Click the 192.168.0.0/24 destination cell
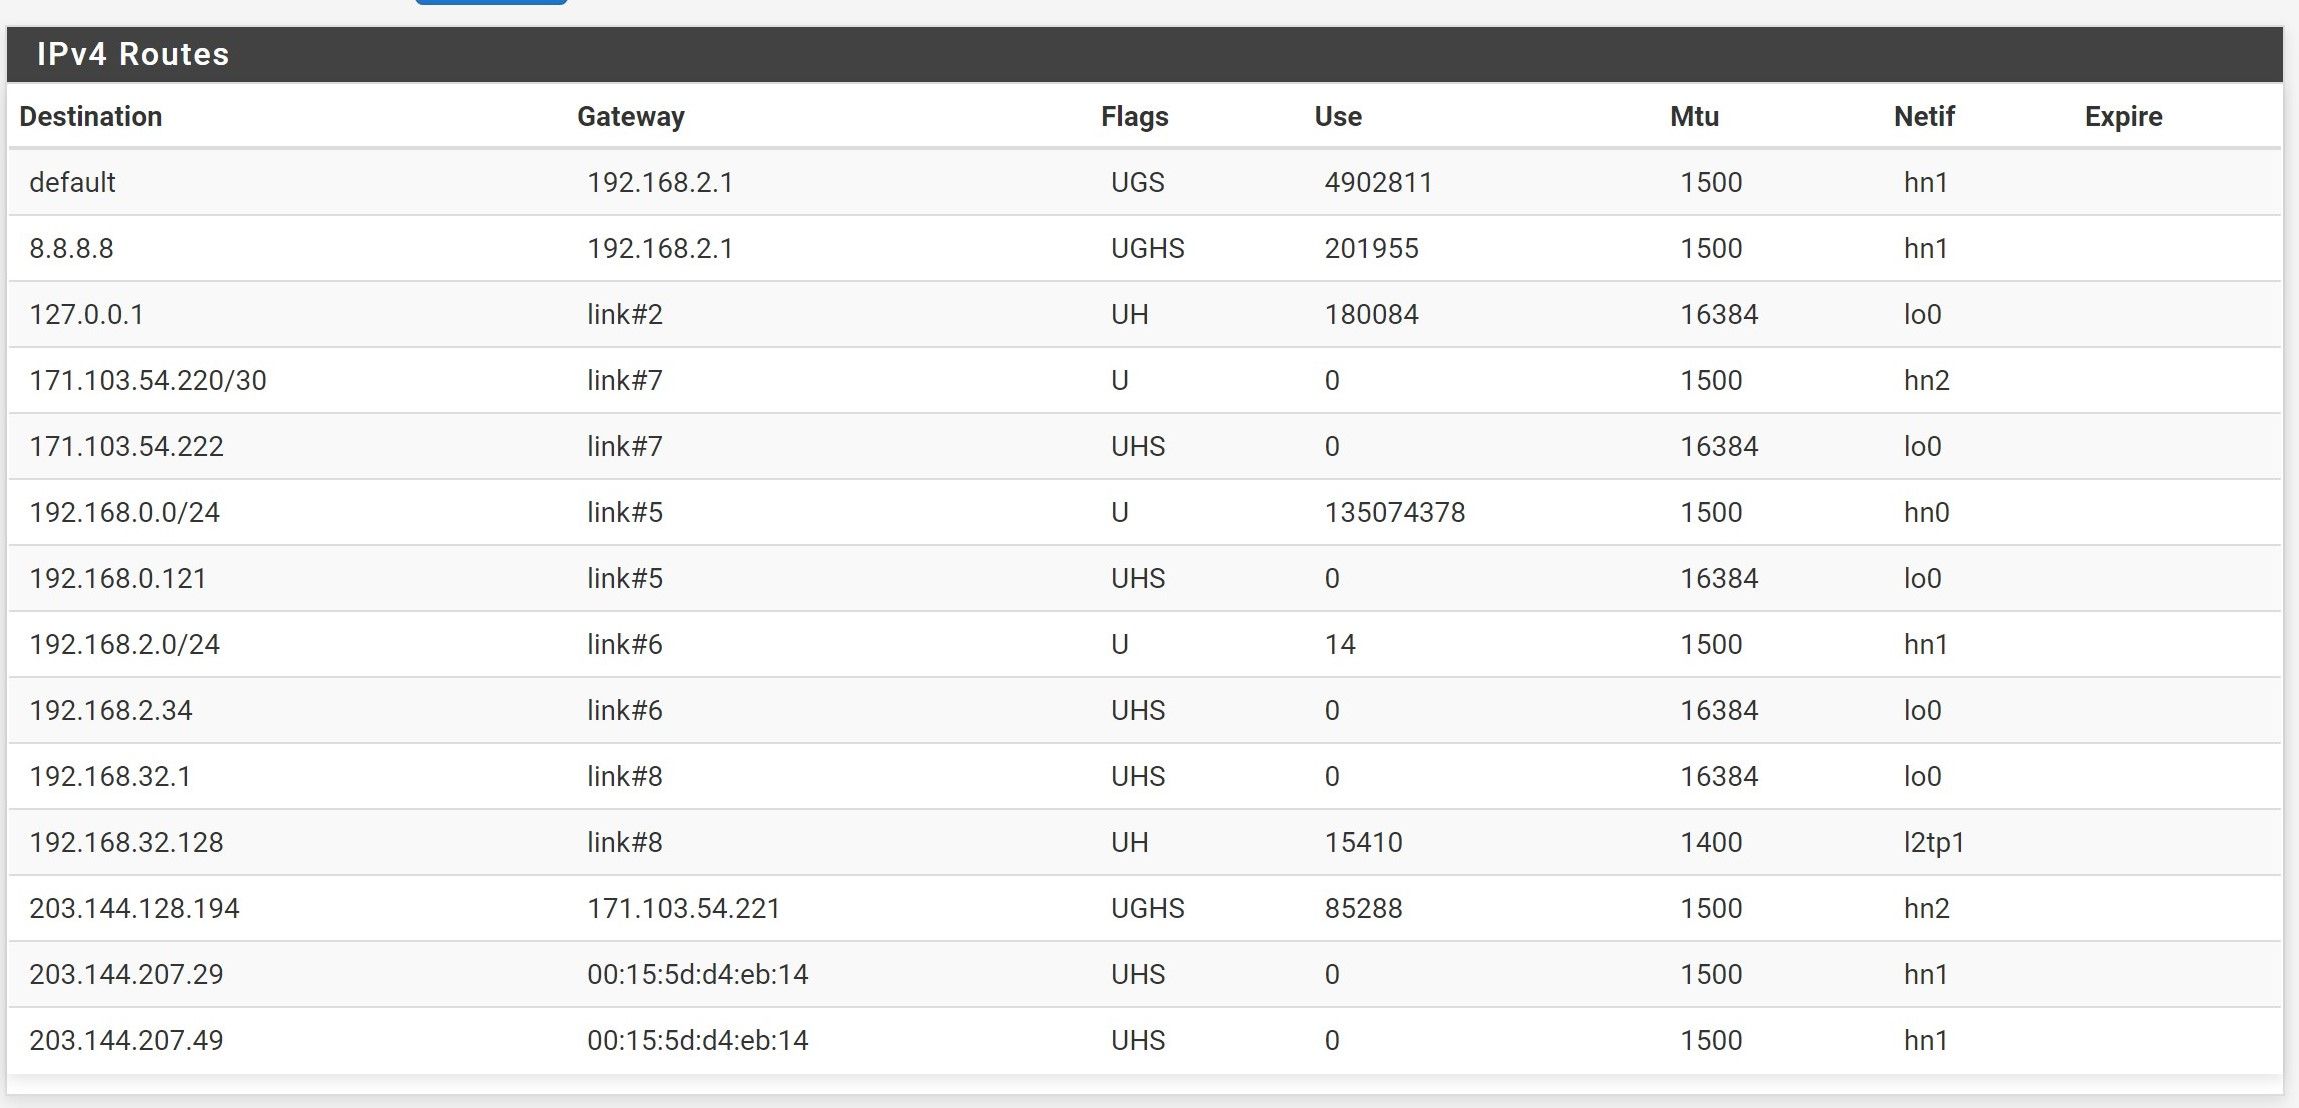This screenshot has width=2299, height=1108. click(124, 513)
